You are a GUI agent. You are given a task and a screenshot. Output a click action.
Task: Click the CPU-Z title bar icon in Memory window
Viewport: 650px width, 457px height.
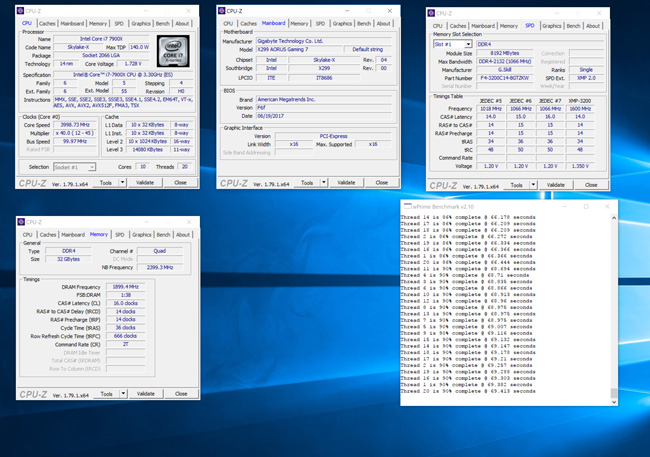click(23, 220)
